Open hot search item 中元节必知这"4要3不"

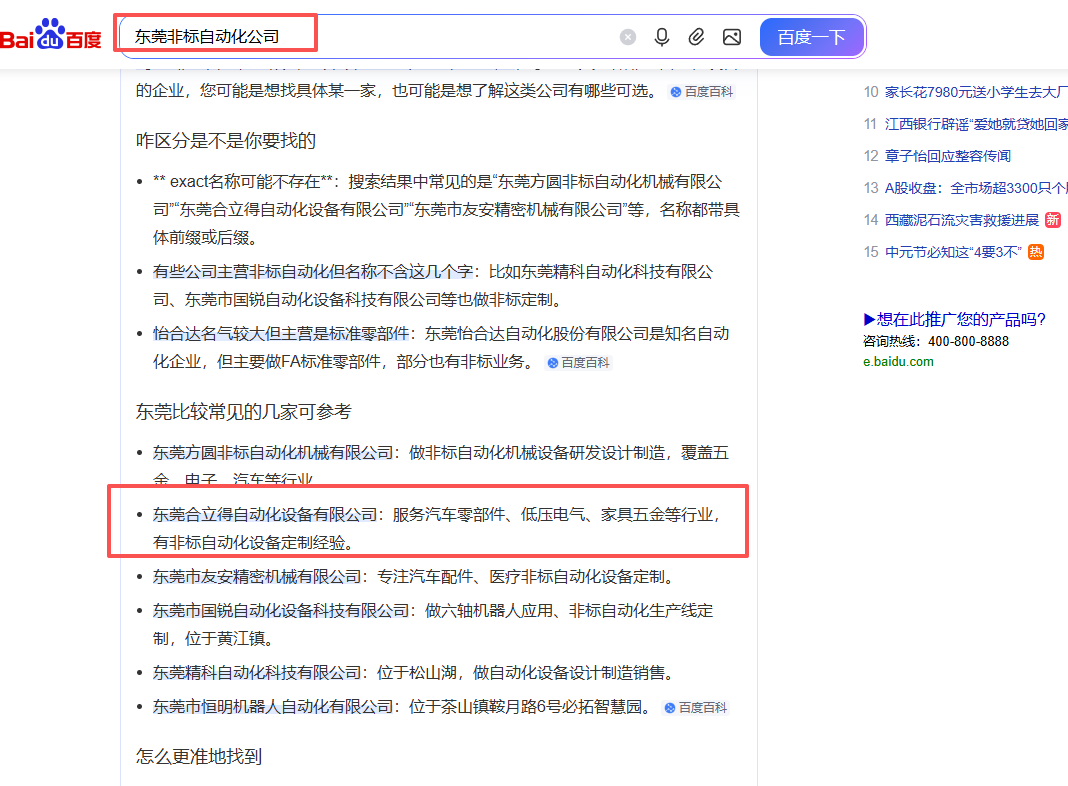tap(953, 252)
